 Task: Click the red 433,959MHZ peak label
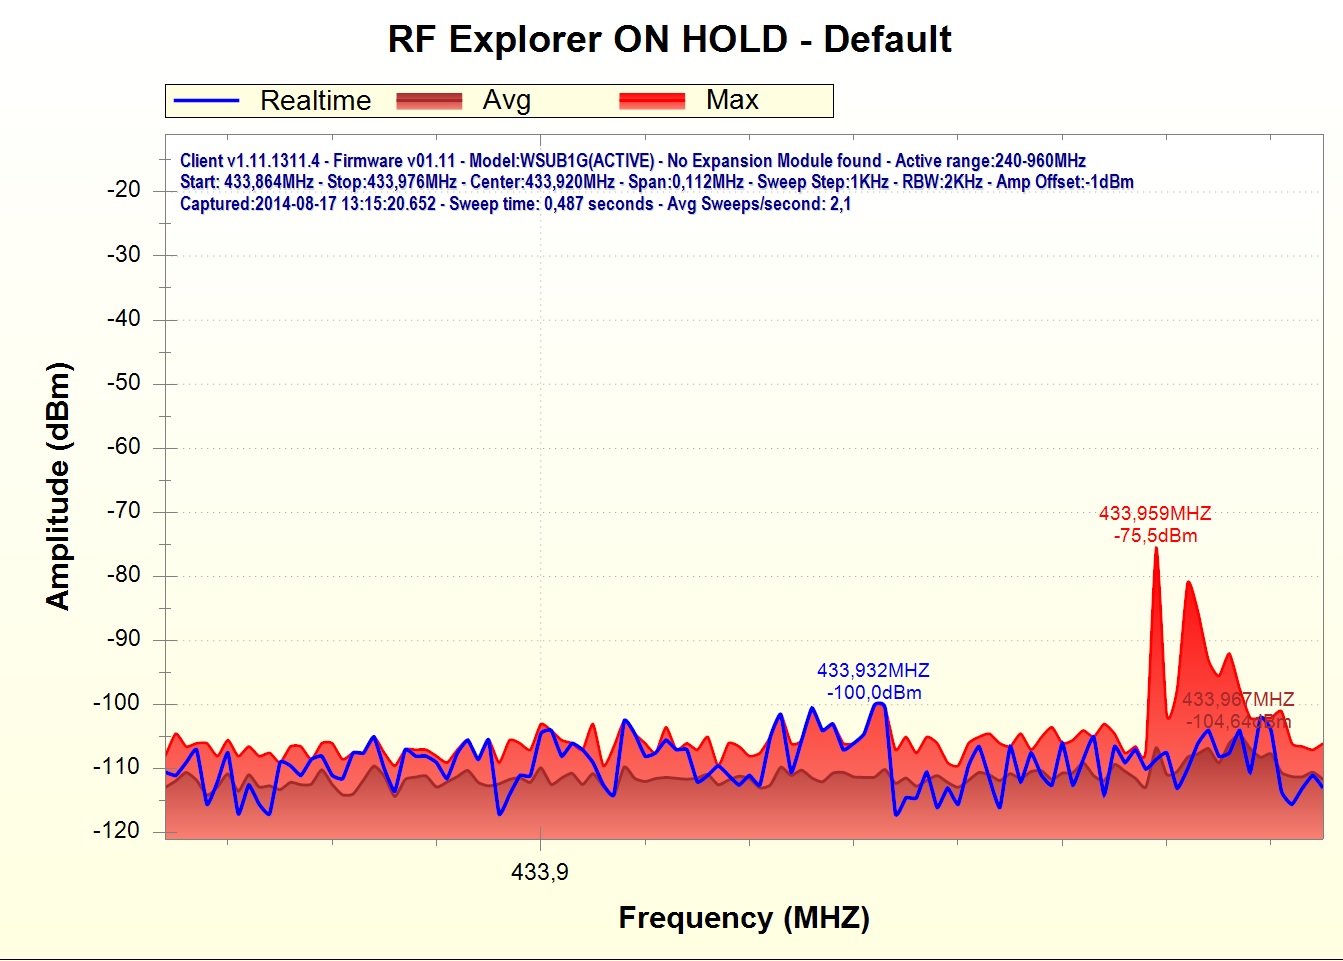tap(1155, 513)
